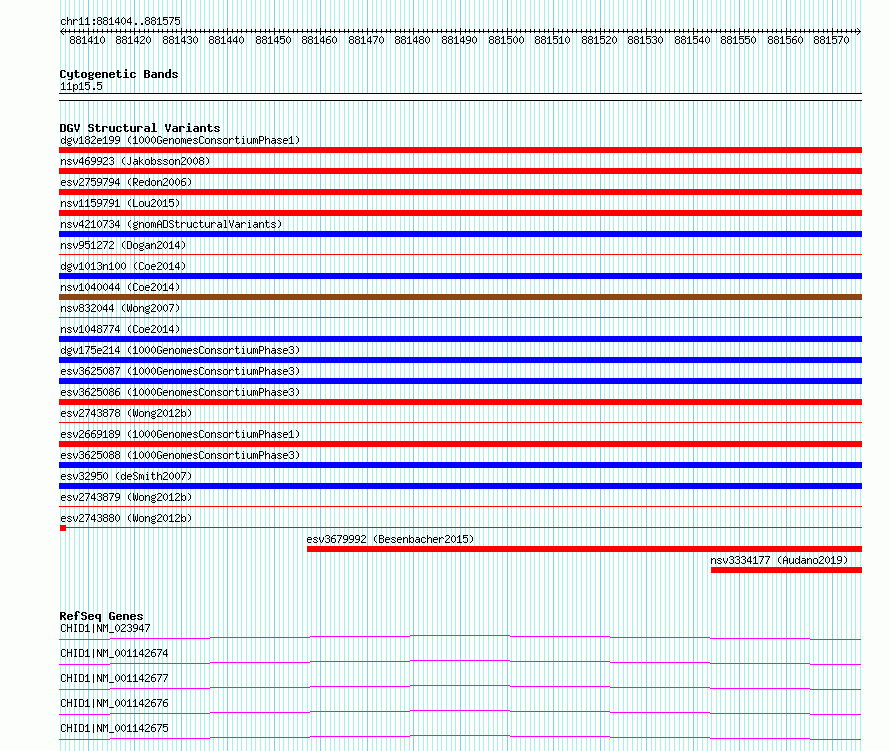Viewport: 890px width, 751px height.
Task: Click the red dgv182e199 variant bar
Action: pos(460,150)
